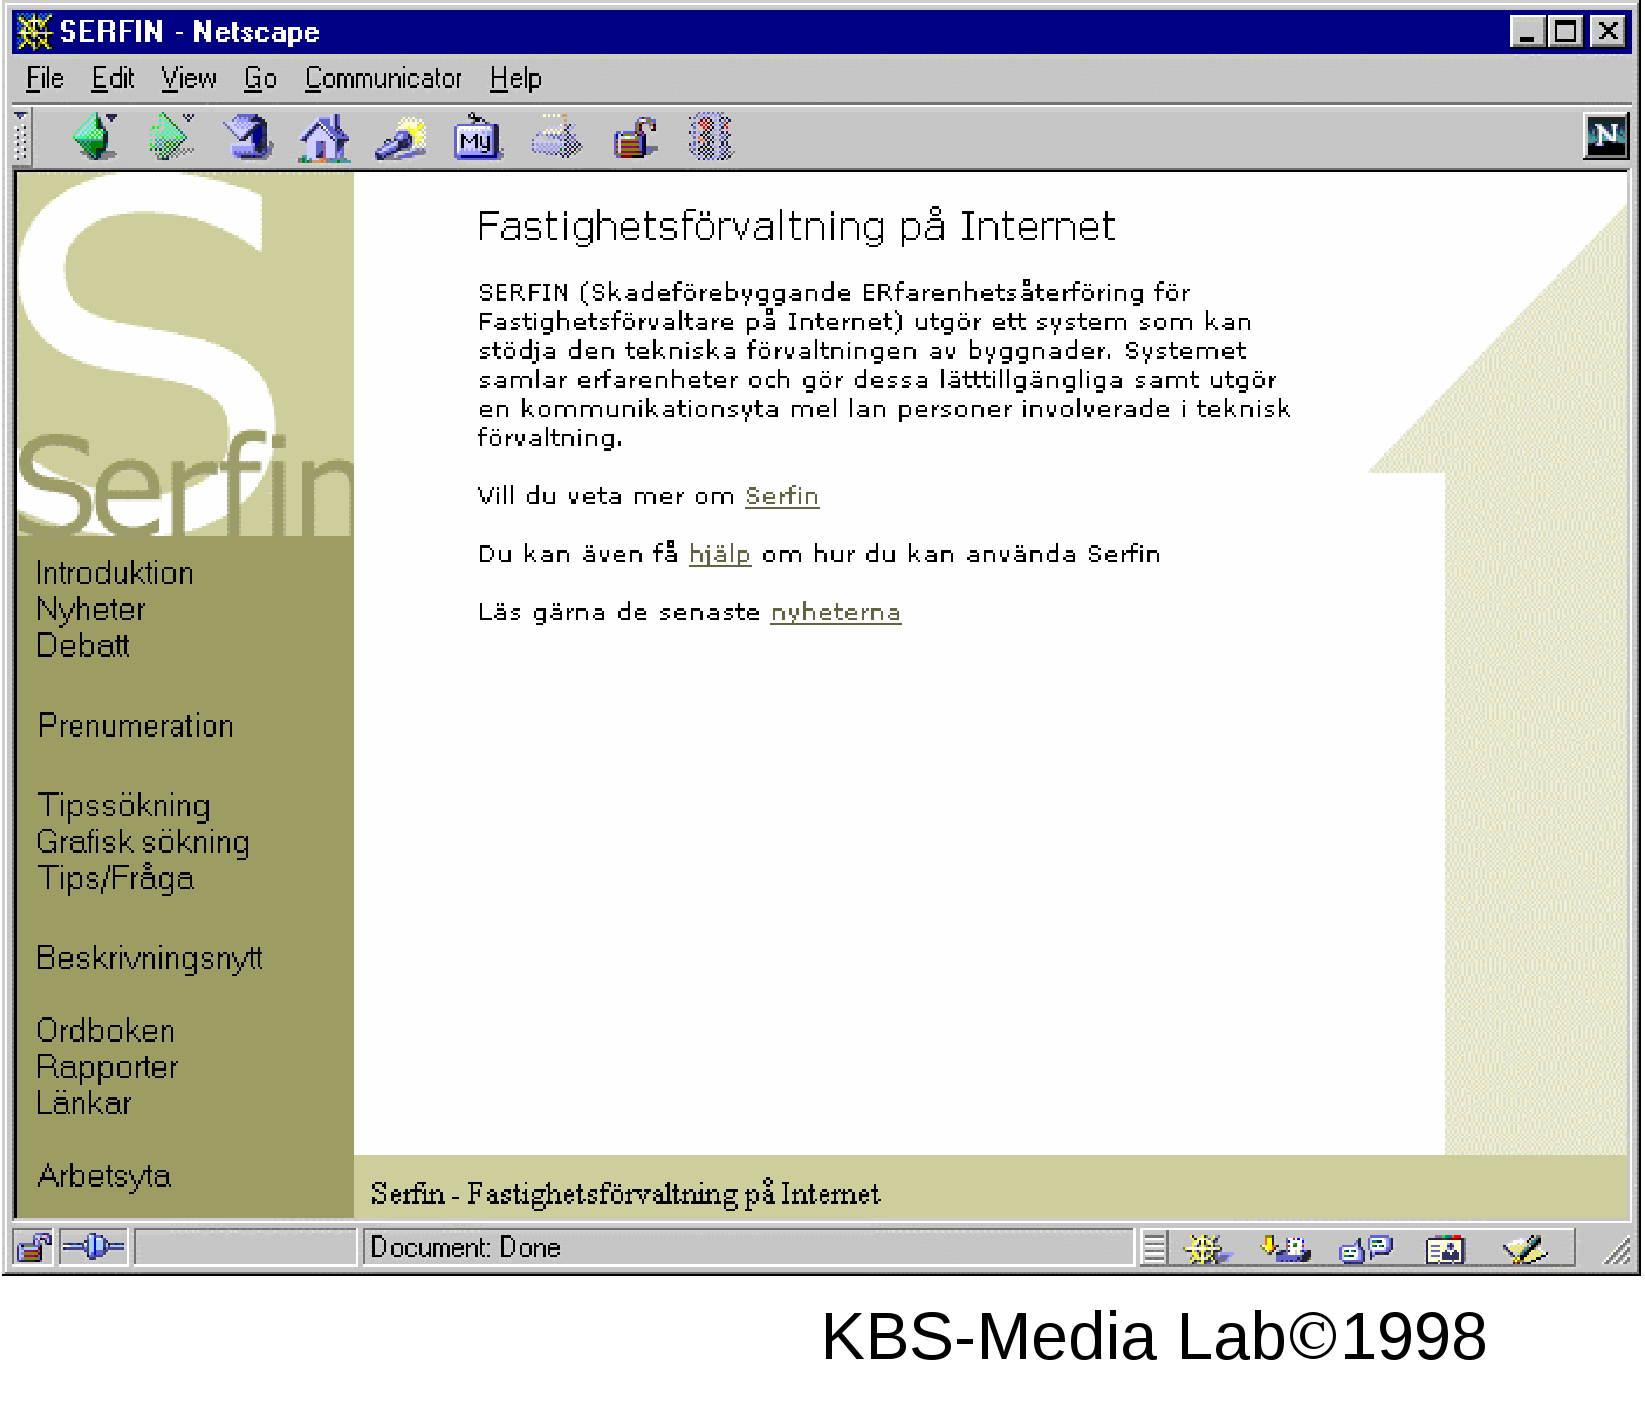Open Address Book from component bar
Screen dimensions: 1645x1409
(x=1444, y=1248)
